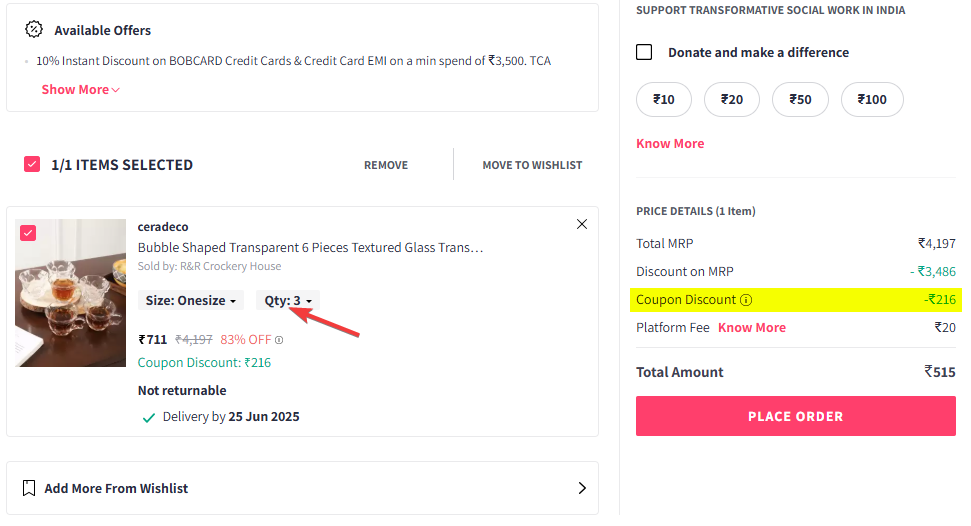The image size is (971, 526).
Task: Toggle the 1/1 Items Selected checkbox
Action: pos(32,164)
